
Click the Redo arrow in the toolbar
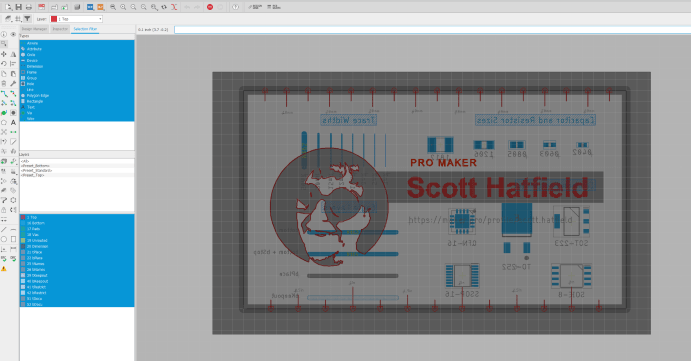click(x=197, y=7)
